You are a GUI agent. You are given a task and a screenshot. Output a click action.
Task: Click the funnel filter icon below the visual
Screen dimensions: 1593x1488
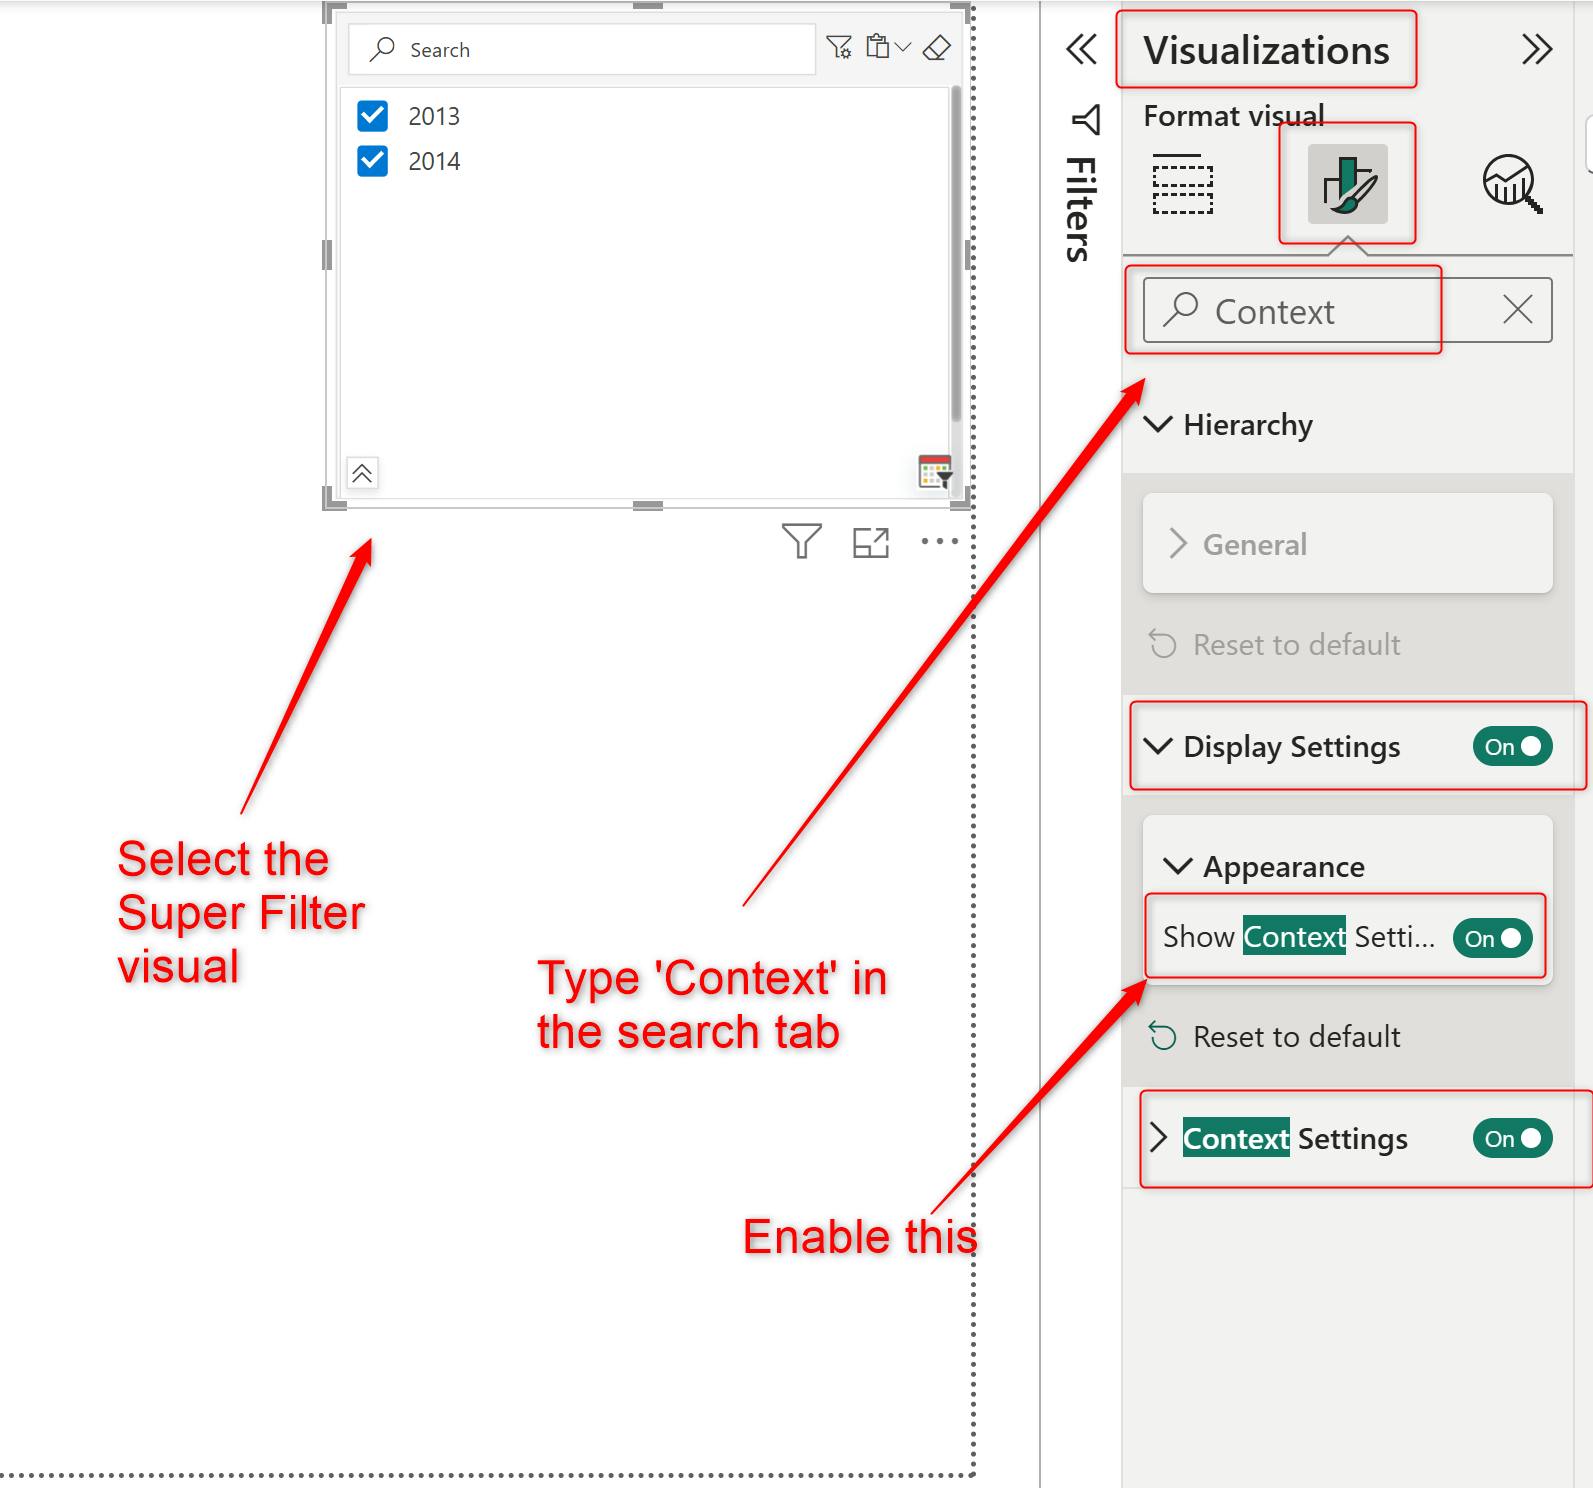801,541
